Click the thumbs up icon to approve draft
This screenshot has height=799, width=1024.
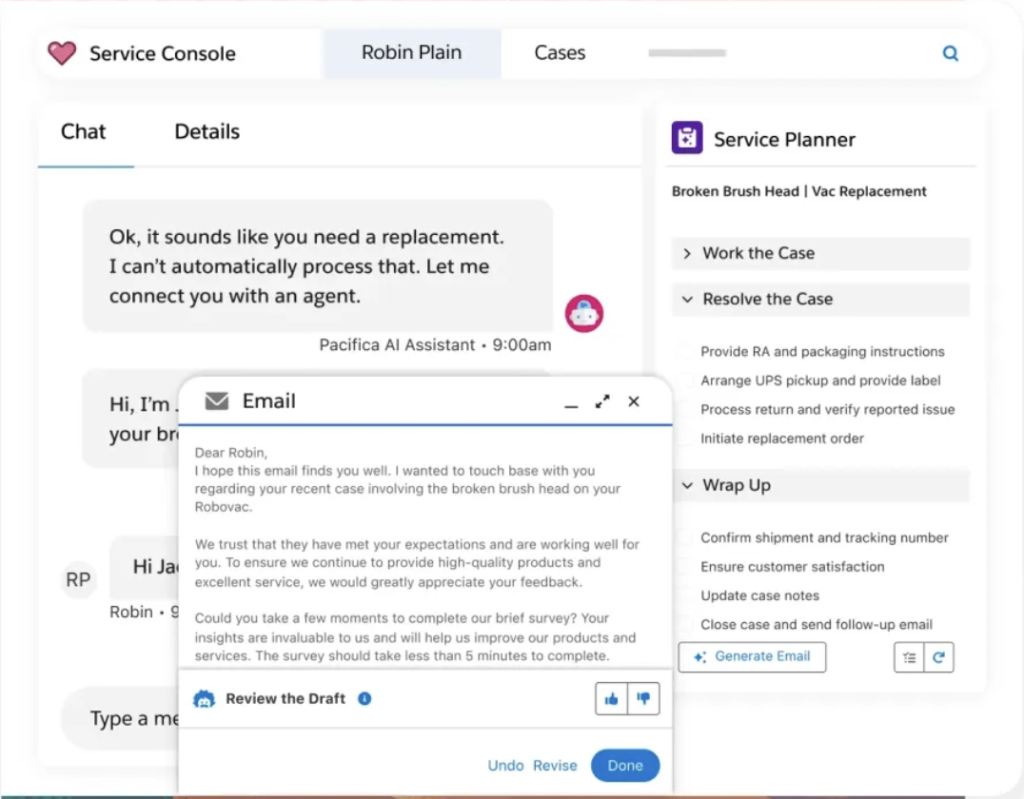[x=612, y=699]
